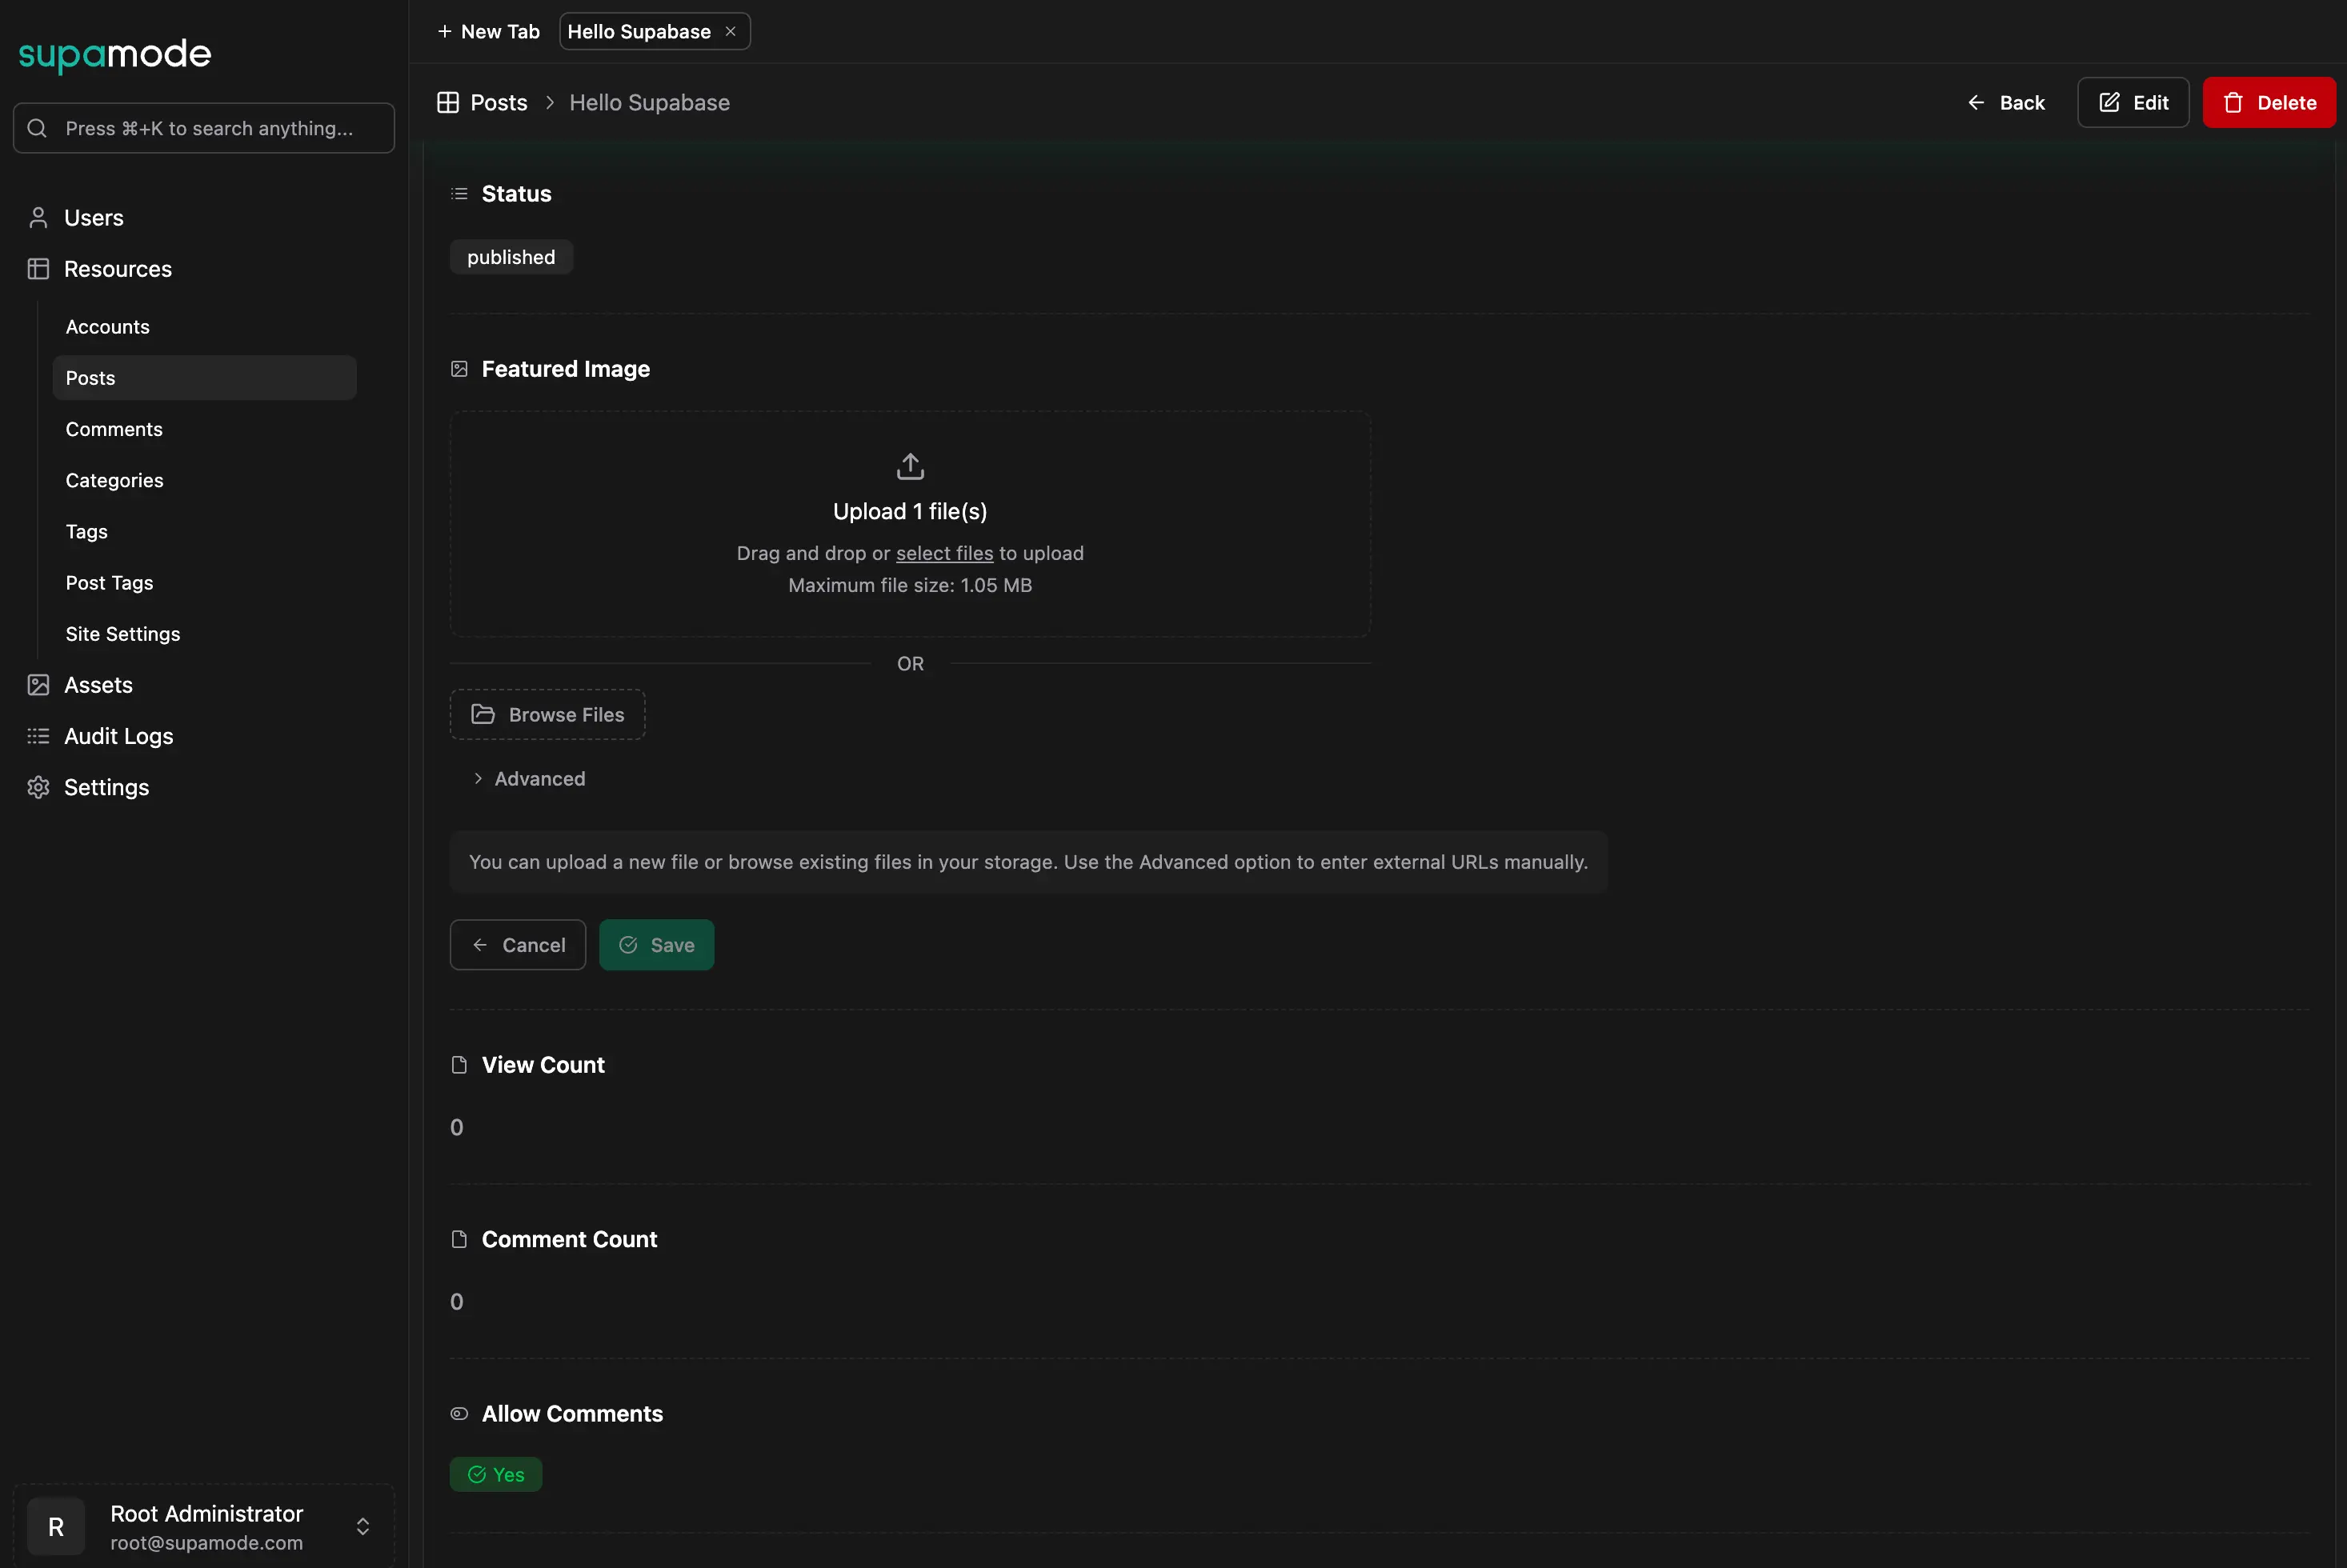The image size is (2347, 1568).
Task: Expand the Advanced section
Action: coord(530,778)
